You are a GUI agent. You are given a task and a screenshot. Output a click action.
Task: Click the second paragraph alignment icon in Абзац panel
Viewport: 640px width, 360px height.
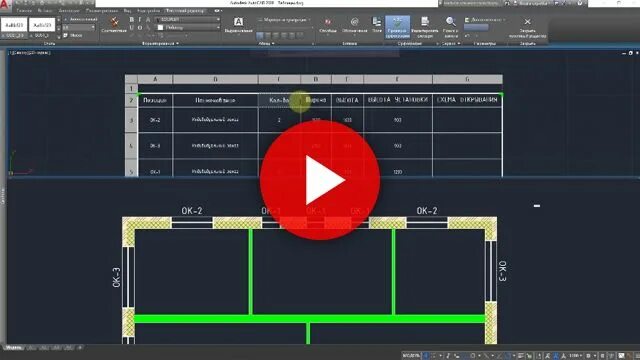(268, 36)
